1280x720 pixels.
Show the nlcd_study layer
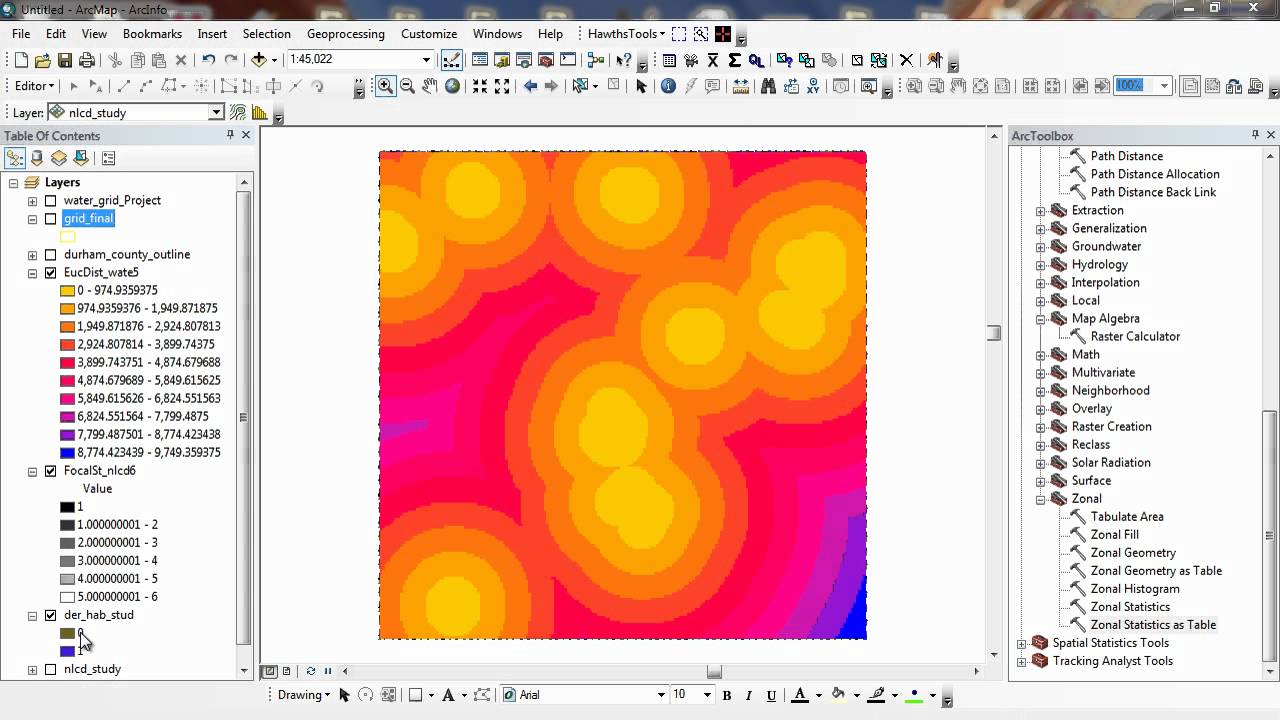51,669
